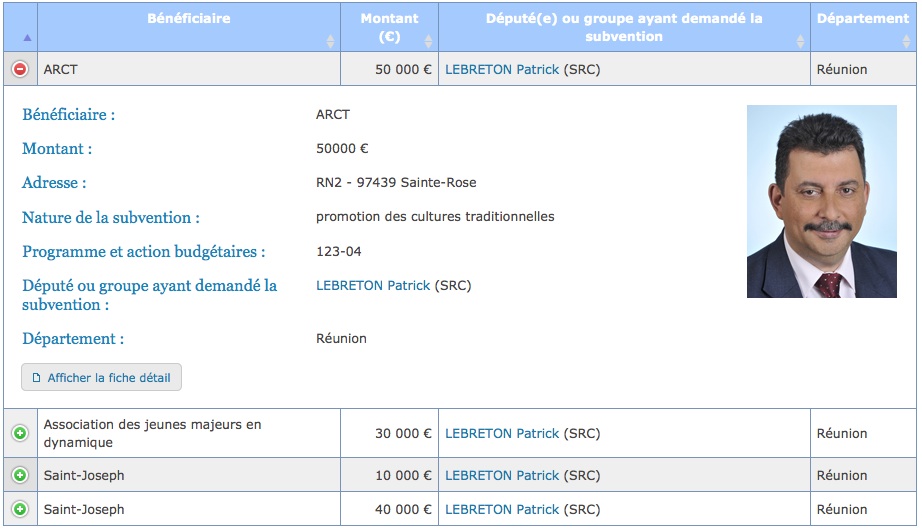Sort using the first column's up arrow
Viewport: 922px width, 532px height.
click(27, 38)
